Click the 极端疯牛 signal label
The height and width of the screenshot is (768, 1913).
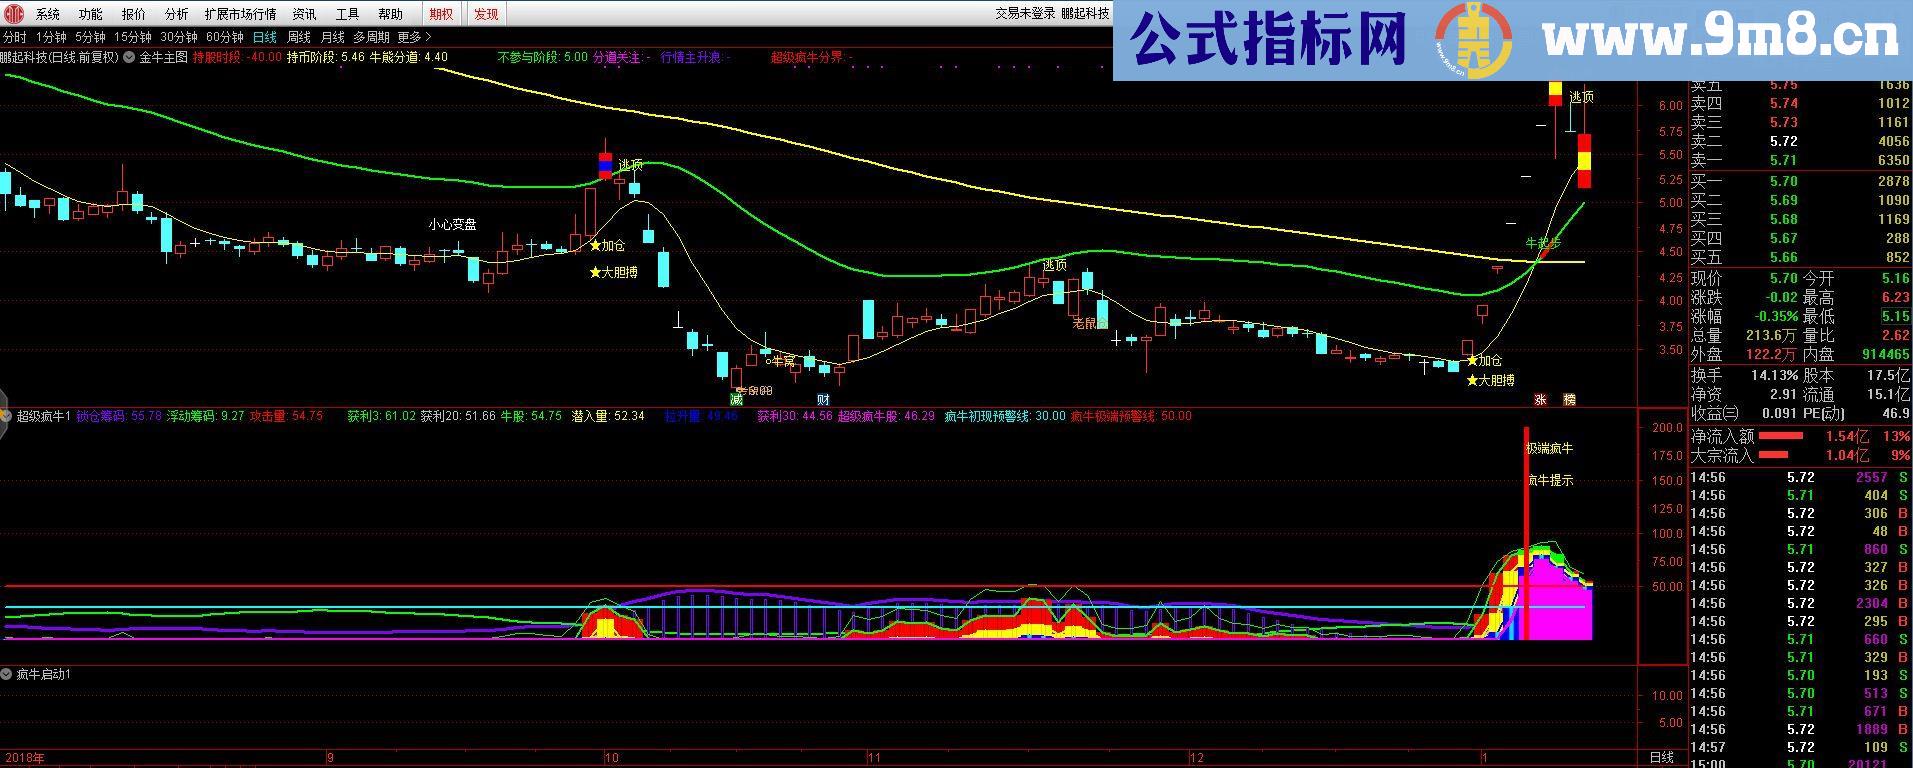pyautogui.click(x=1550, y=448)
